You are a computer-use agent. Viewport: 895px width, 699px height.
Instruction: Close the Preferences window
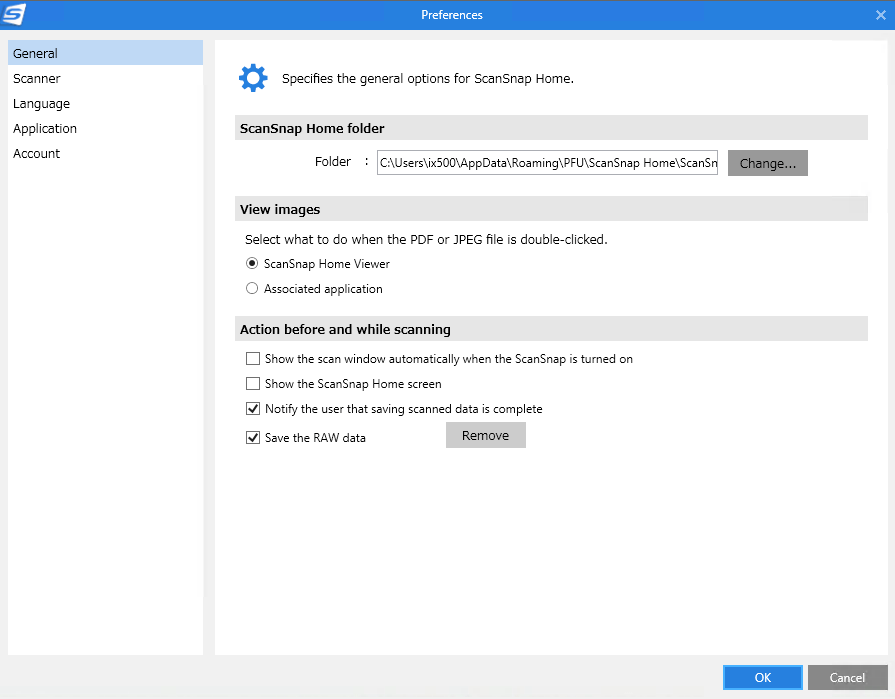(880, 14)
